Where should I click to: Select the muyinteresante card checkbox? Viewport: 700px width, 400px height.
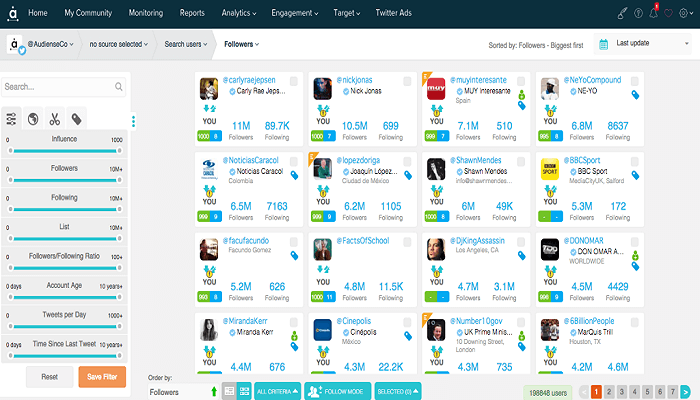tap(521, 81)
